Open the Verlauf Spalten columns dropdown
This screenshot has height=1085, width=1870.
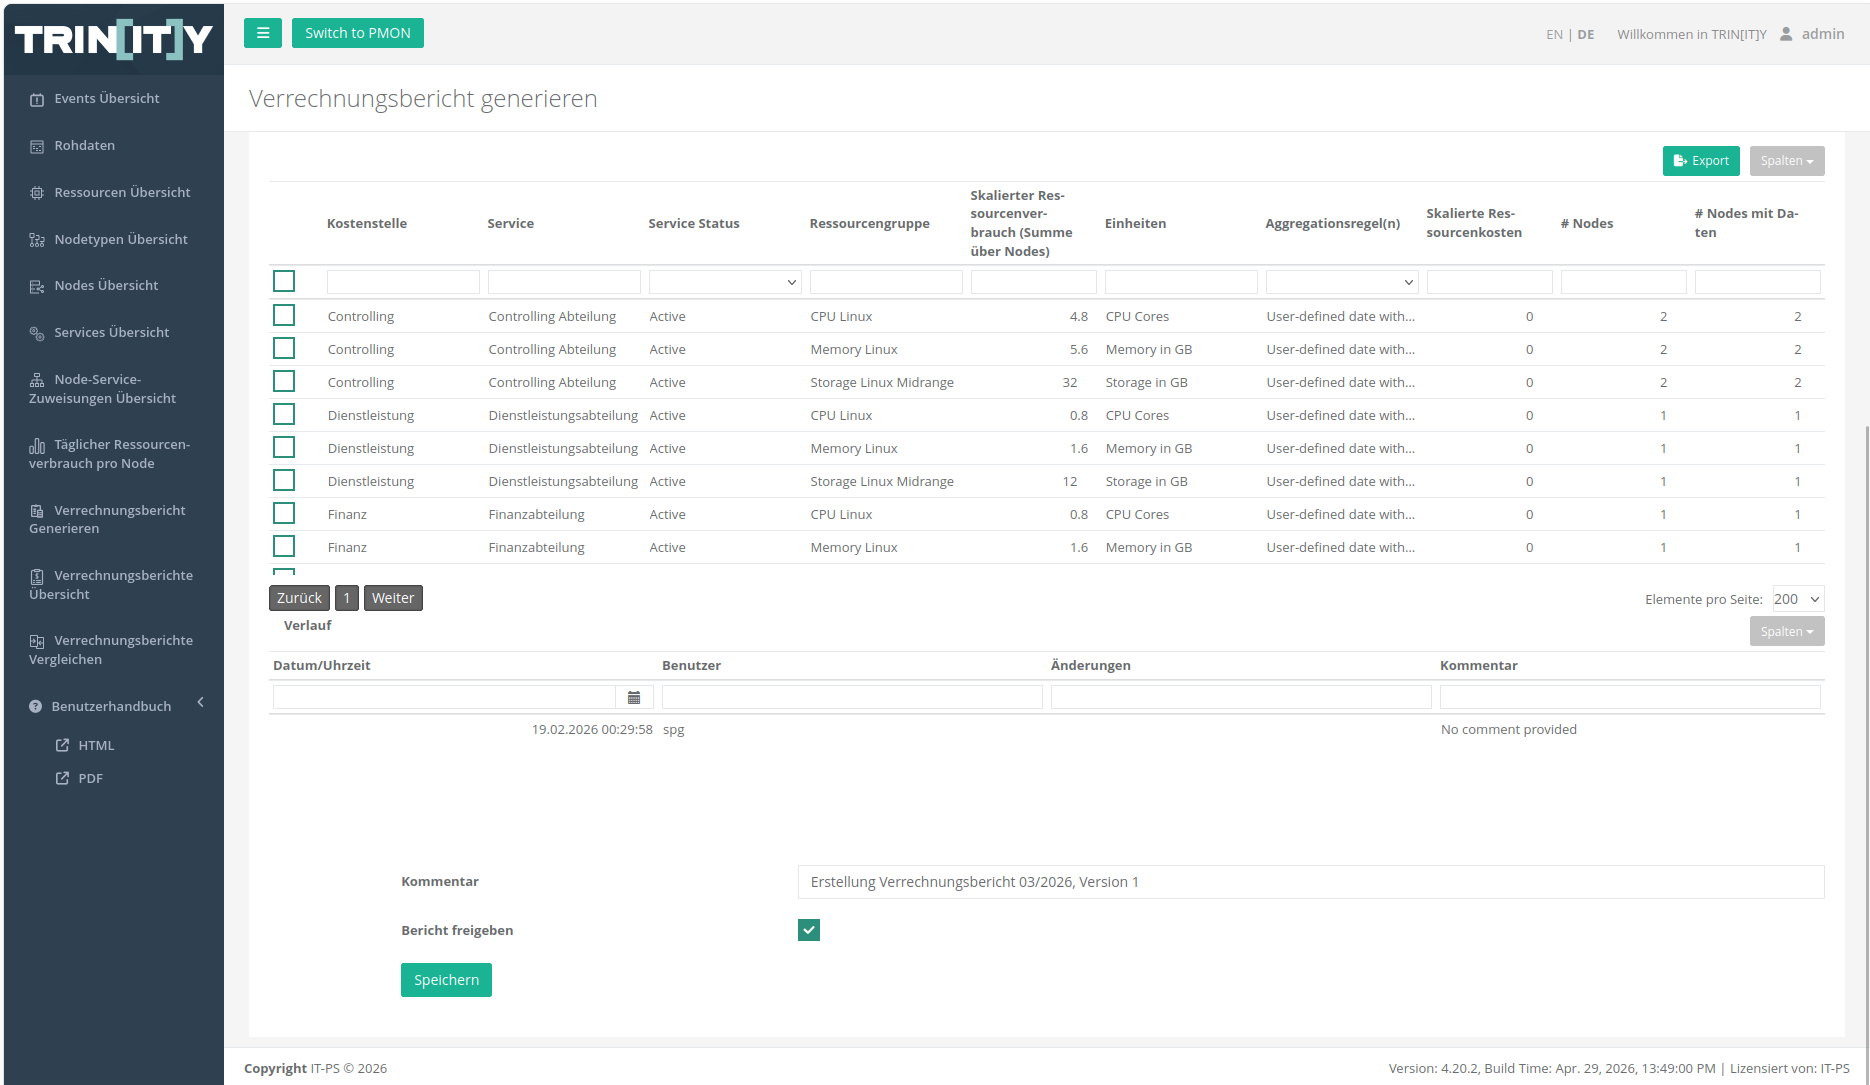[1786, 632]
